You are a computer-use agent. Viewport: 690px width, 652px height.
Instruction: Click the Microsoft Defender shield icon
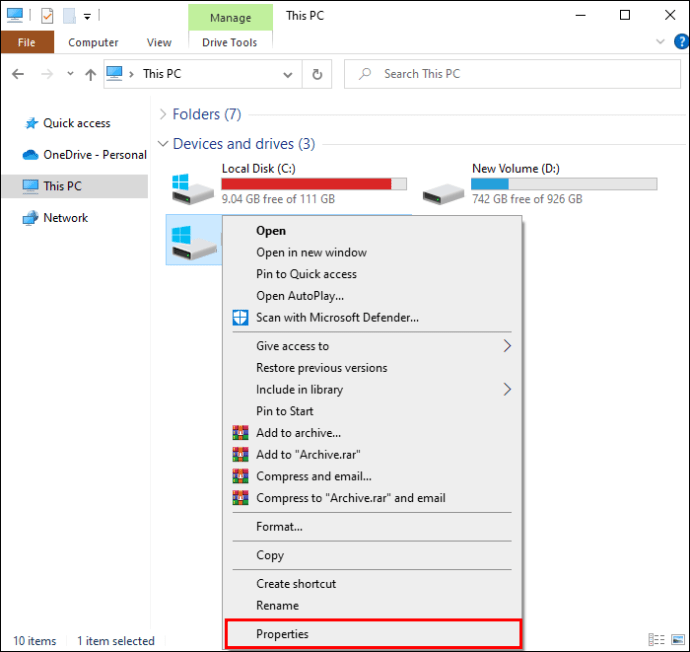click(x=240, y=318)
